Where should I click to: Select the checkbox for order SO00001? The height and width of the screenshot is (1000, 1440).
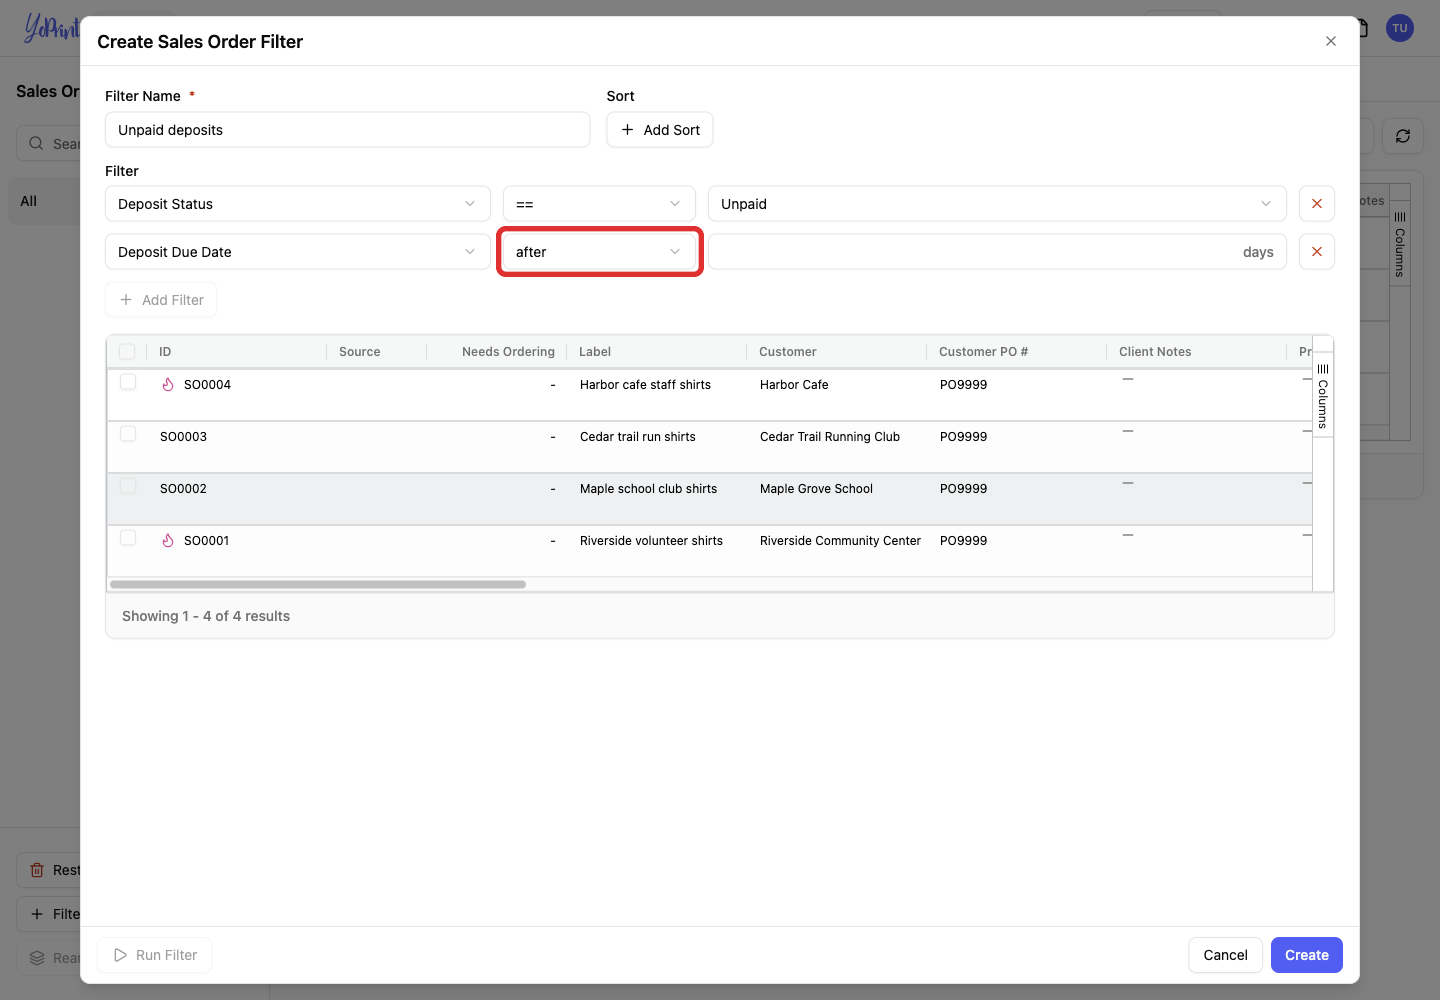(128, 538)
